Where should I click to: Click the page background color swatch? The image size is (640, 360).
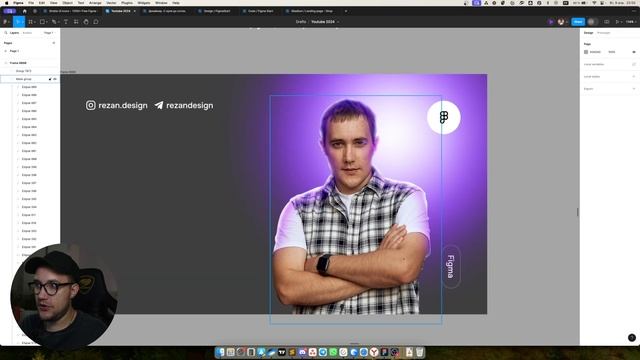click(x=586, y=52)
